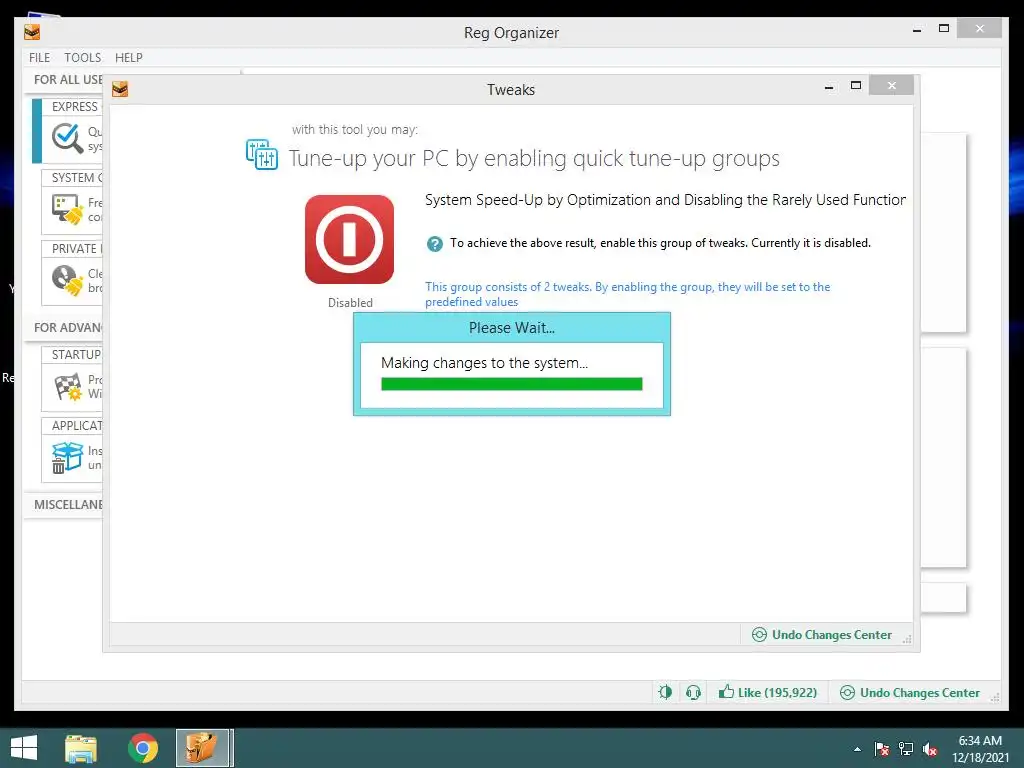Click the Like thumbs-up icon
Screen dimensions: 1024x768
(x=726, y=692)
